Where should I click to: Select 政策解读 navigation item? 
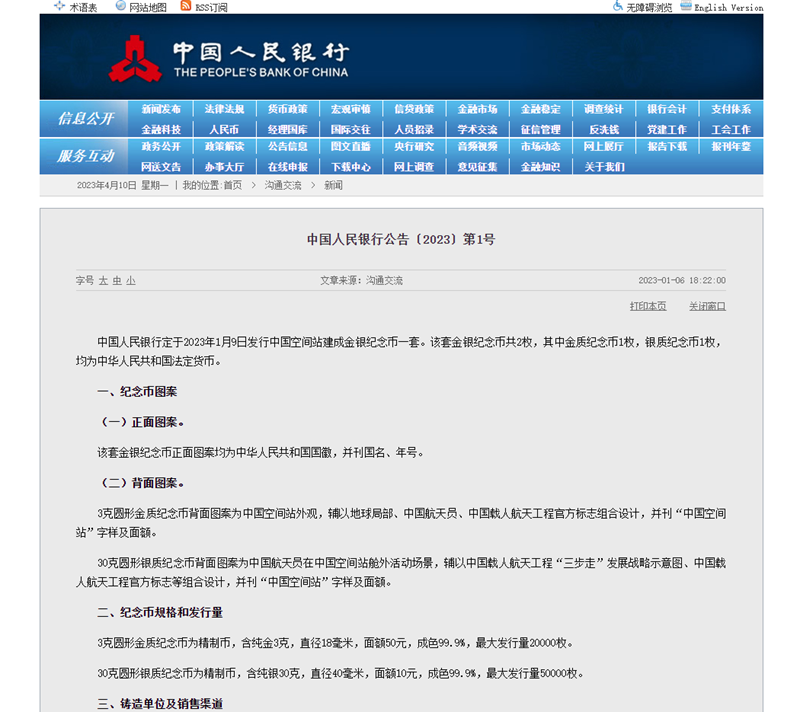tap(224, 146)
